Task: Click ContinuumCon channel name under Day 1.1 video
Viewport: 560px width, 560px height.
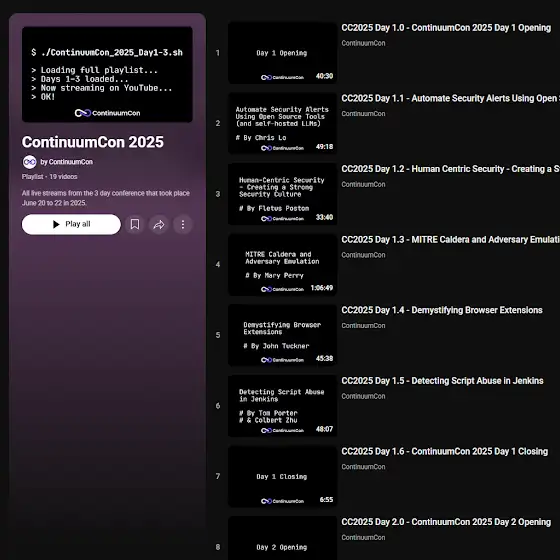Action: point(363,114)
